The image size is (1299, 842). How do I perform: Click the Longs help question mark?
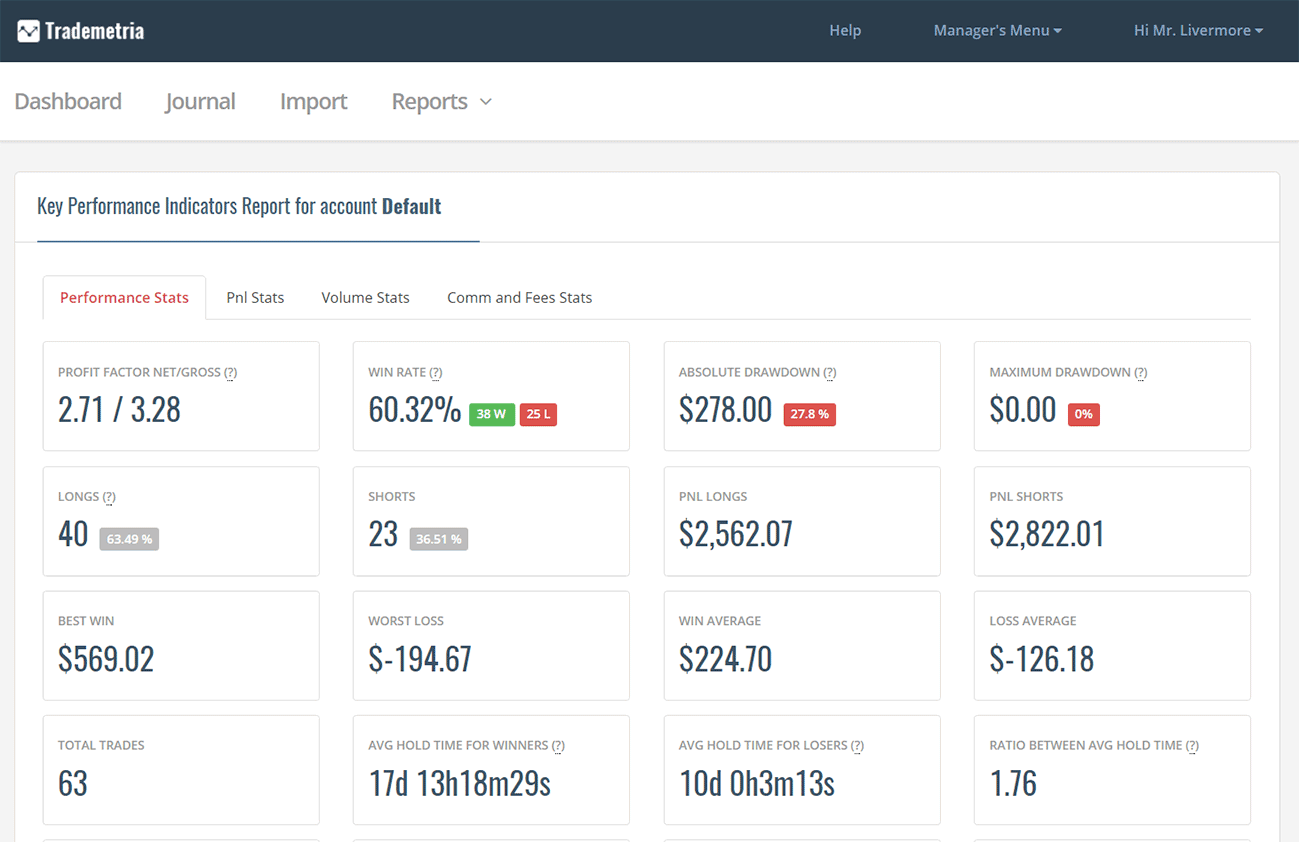pyautogui.click(x=109, y=497)
